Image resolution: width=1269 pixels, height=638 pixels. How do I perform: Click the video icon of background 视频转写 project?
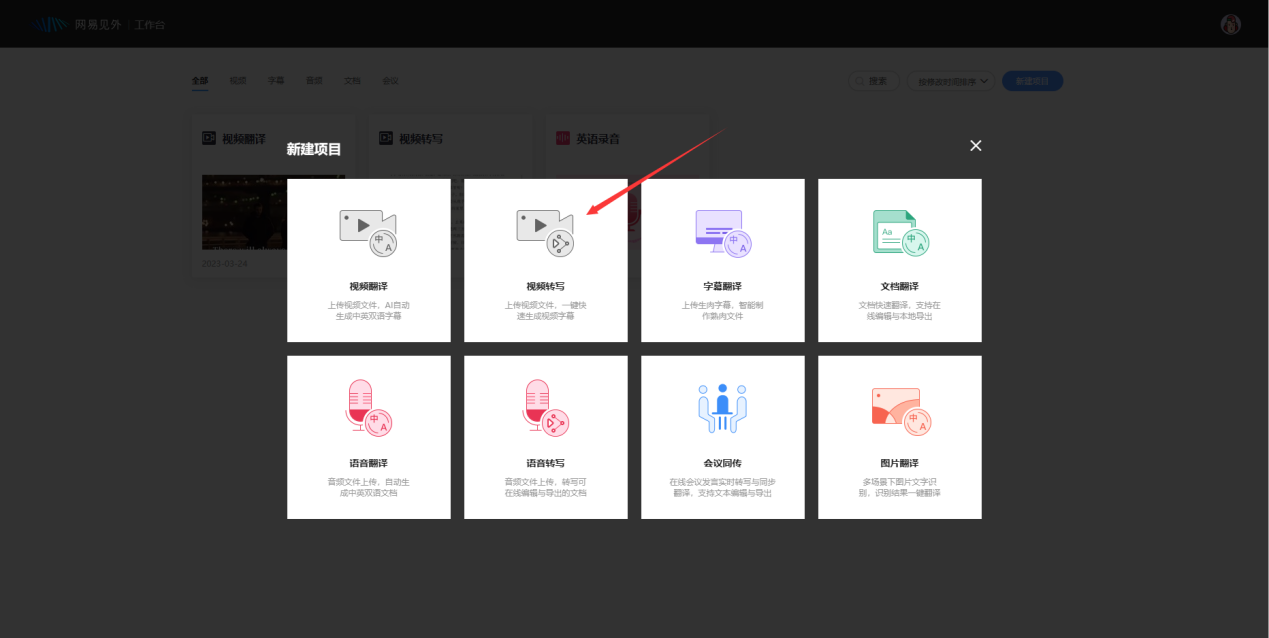pyautogui.click(x=386, y=138)
